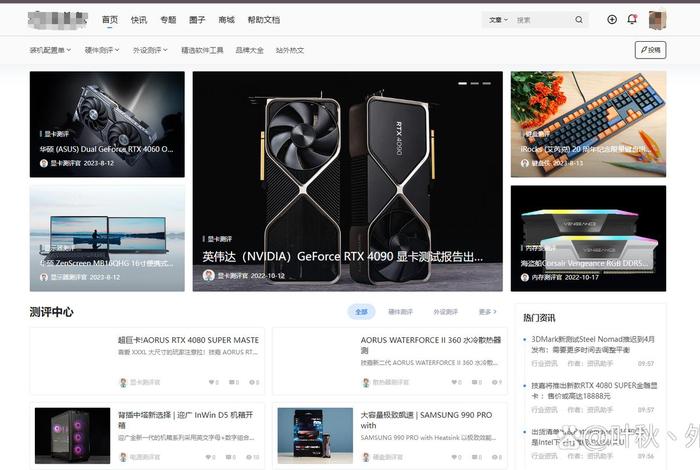Click views icon on InWin D5 card
This screenshot has height=470, width=700.
click(x=249, y=457)
